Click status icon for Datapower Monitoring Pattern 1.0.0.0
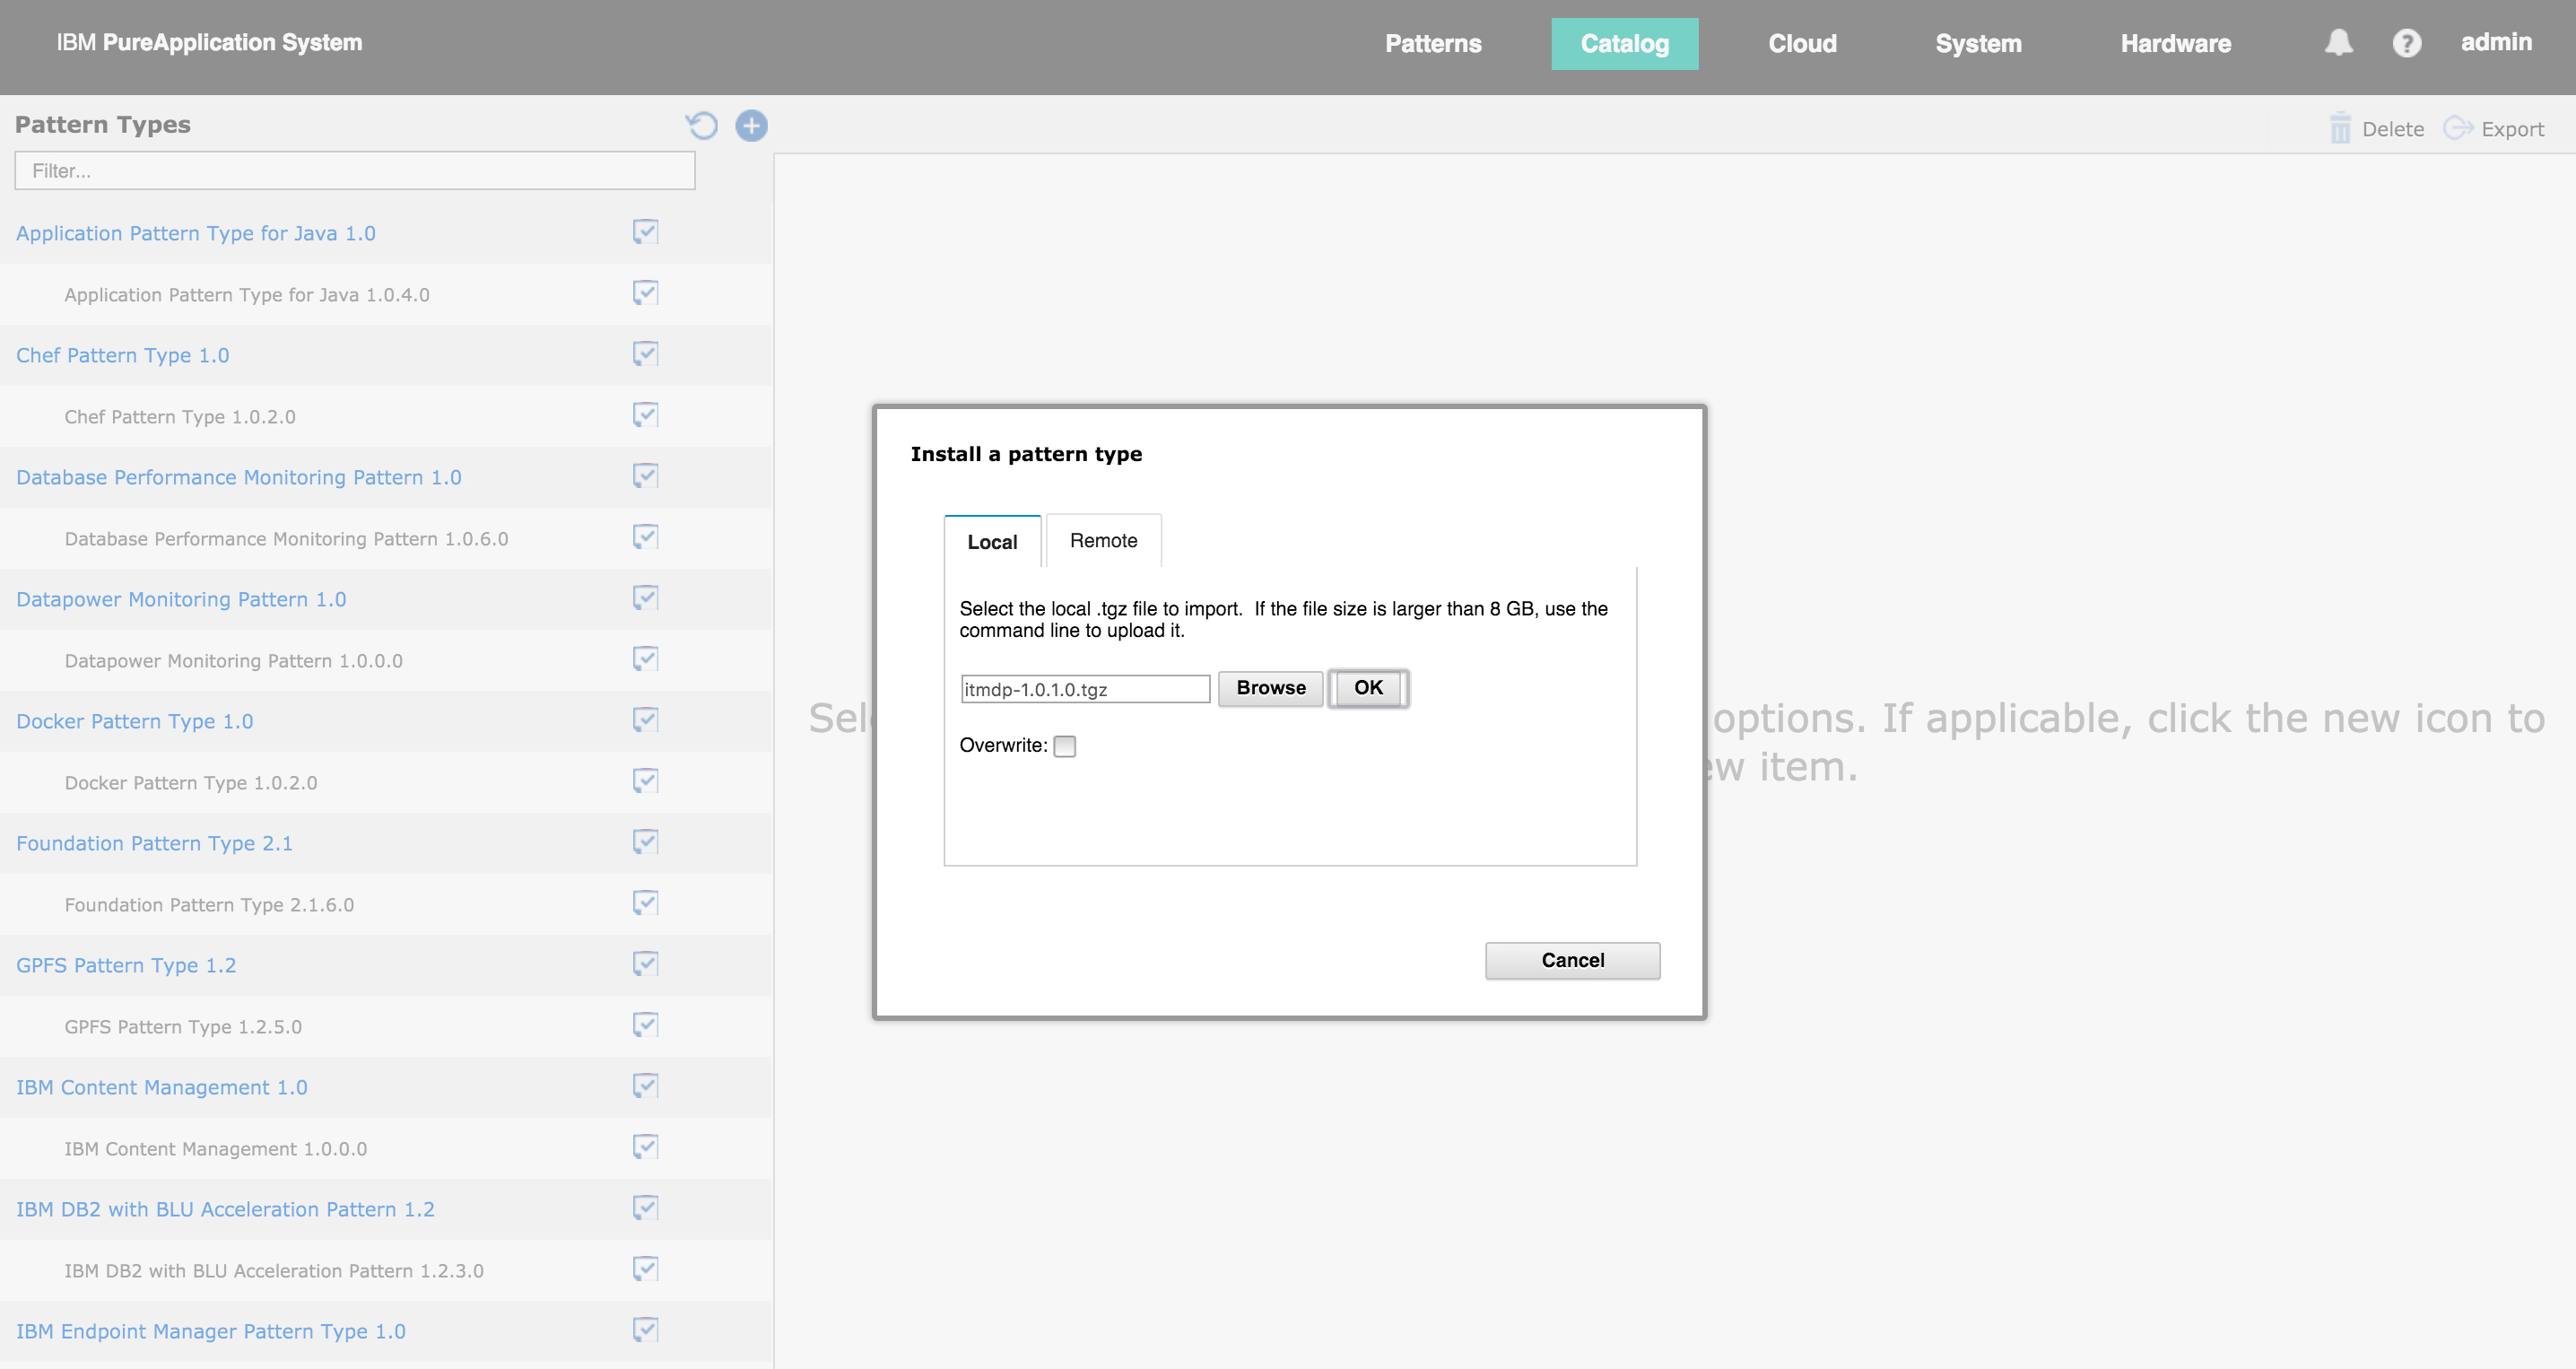This screenshot has height=1369, width=2576. [x=645, y=659]
